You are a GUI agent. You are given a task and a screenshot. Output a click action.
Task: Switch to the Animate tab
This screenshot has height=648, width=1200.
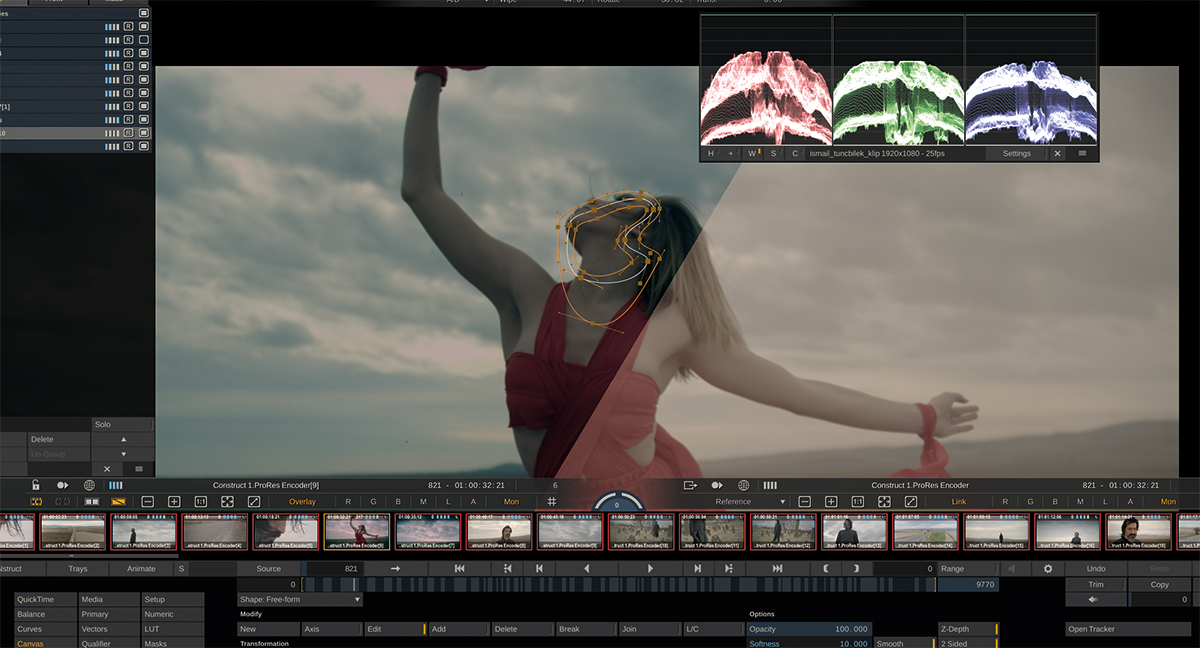click(x=141, y=568)
